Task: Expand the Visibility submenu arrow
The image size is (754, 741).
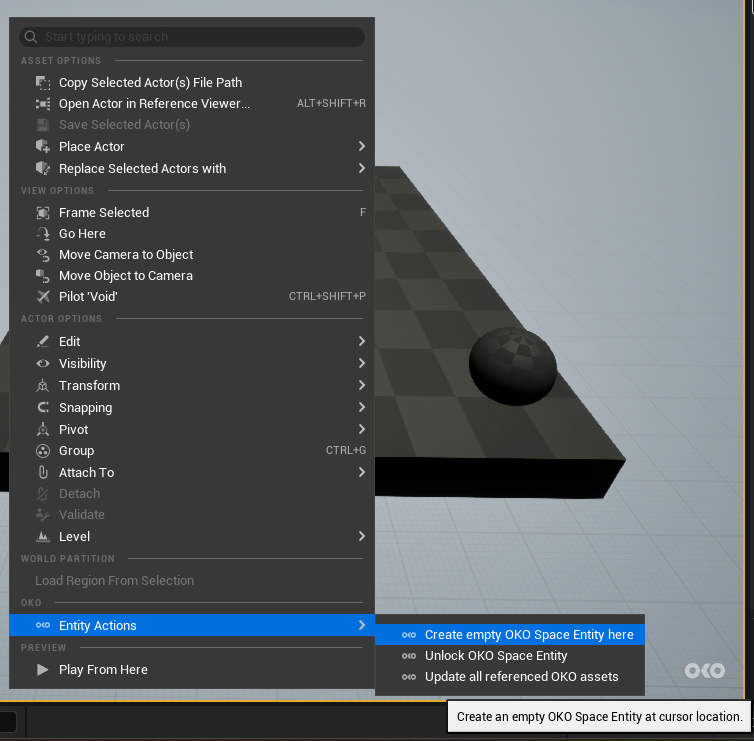Action: [362, 364]
